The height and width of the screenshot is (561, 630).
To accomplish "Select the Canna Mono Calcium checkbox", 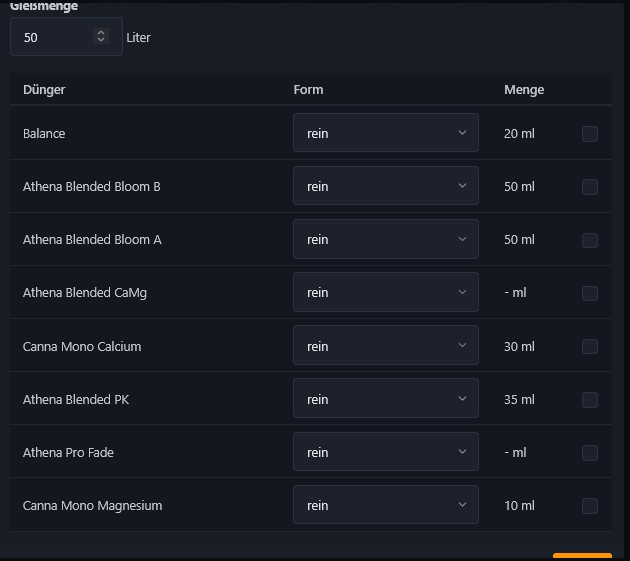I will (590, 347).
